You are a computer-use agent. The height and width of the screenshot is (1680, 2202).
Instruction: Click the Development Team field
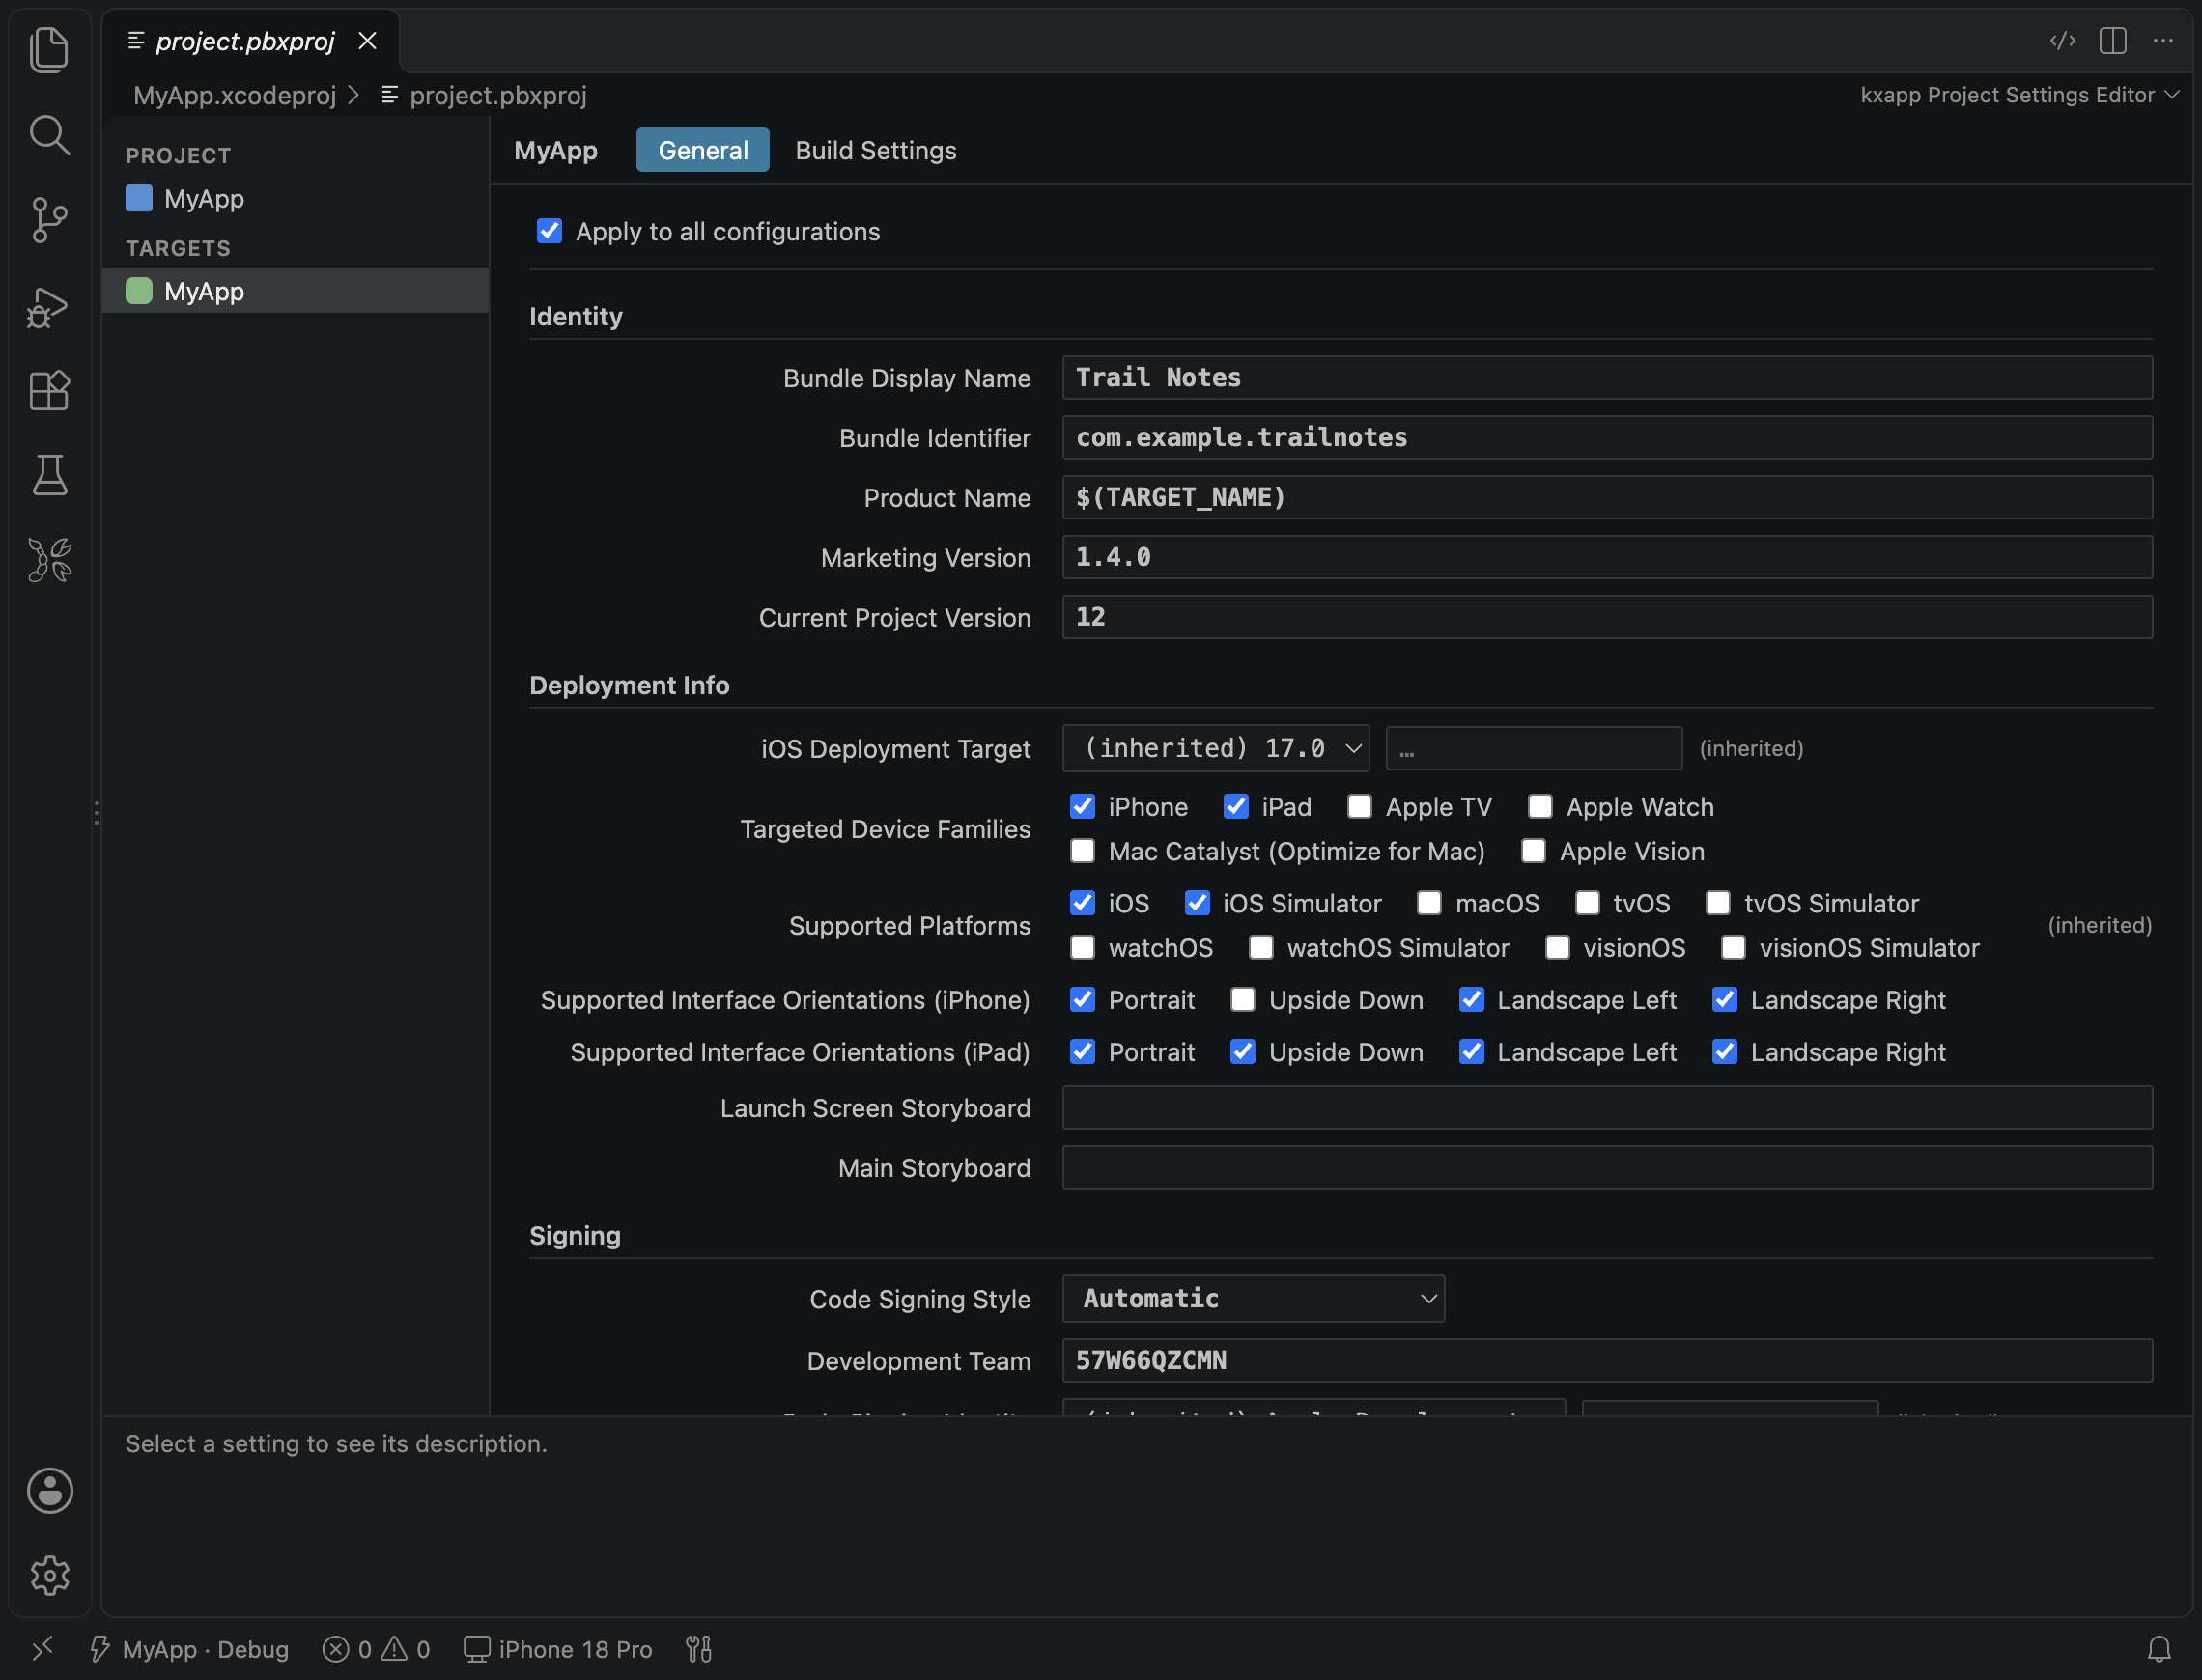(1606, 1360)
